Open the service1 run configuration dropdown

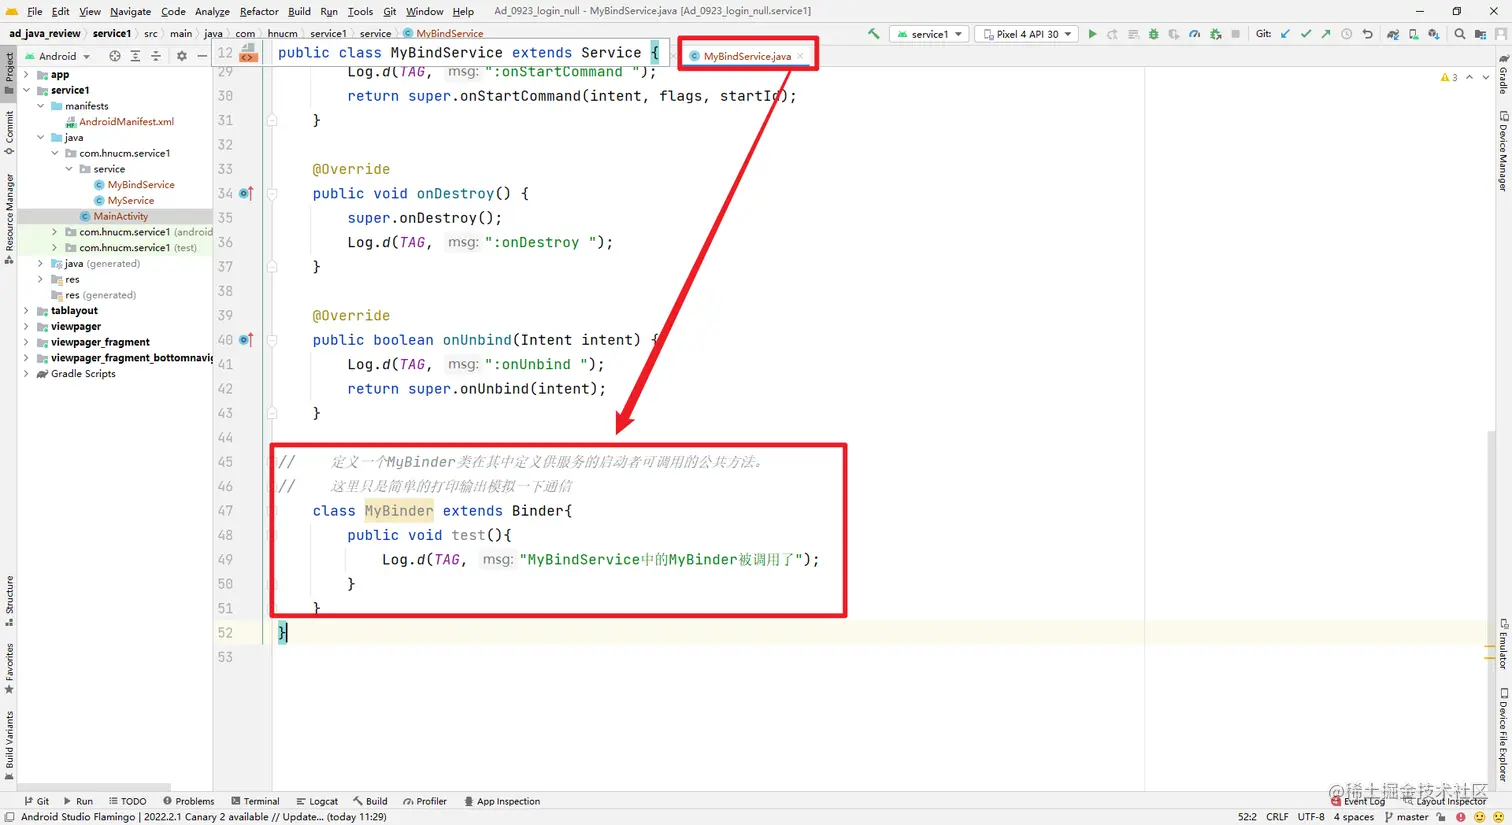pyautogui.click(x=930, y=34)
